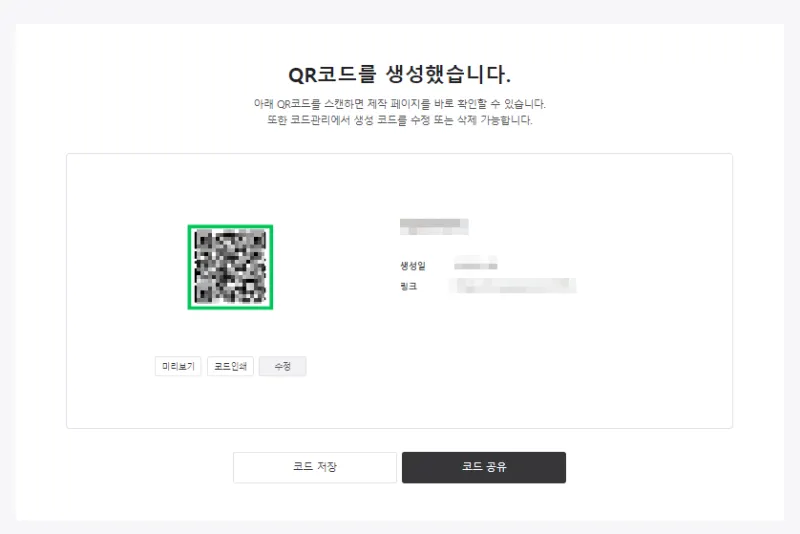Select the blurred creation date value
This screenshot has width=800, height=534.
coord(475,265)
